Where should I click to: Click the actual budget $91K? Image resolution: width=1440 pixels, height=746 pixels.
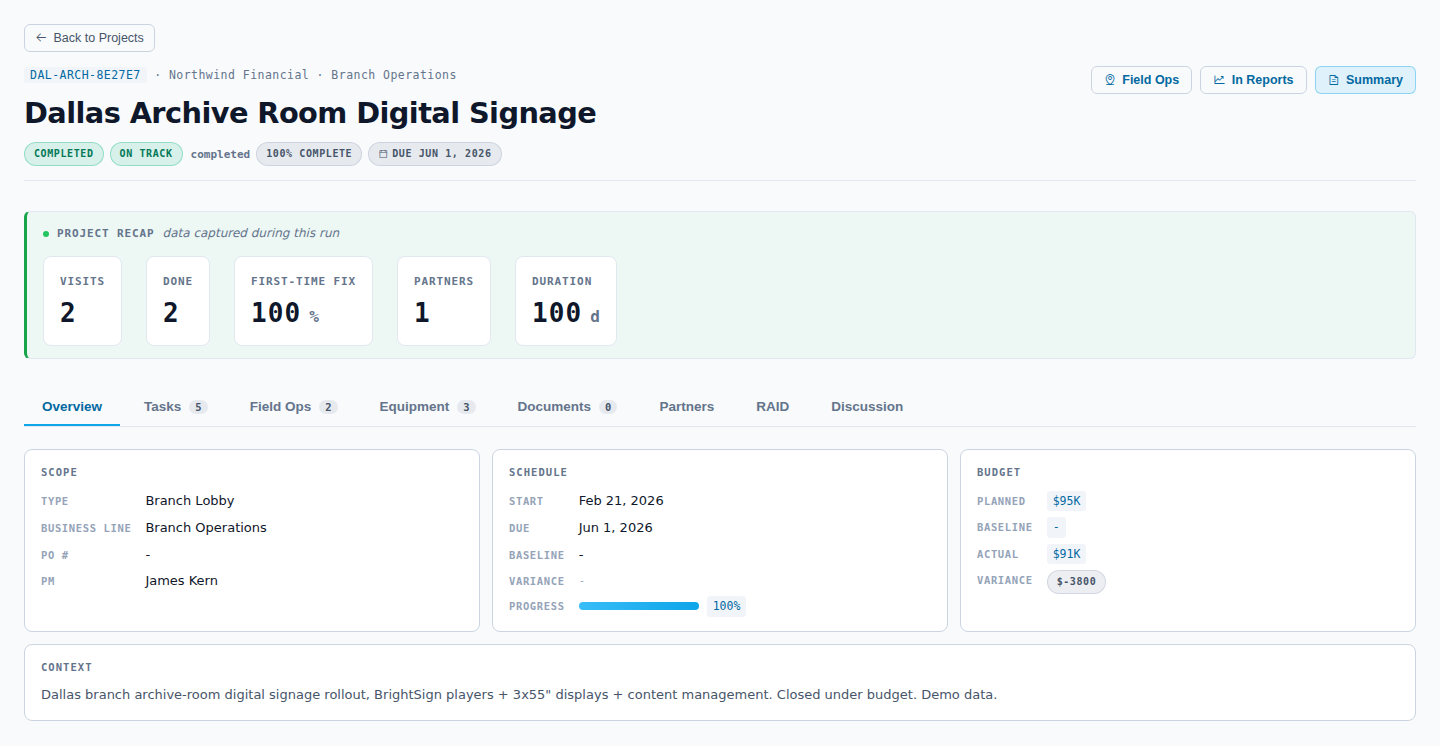[1066, 554]
